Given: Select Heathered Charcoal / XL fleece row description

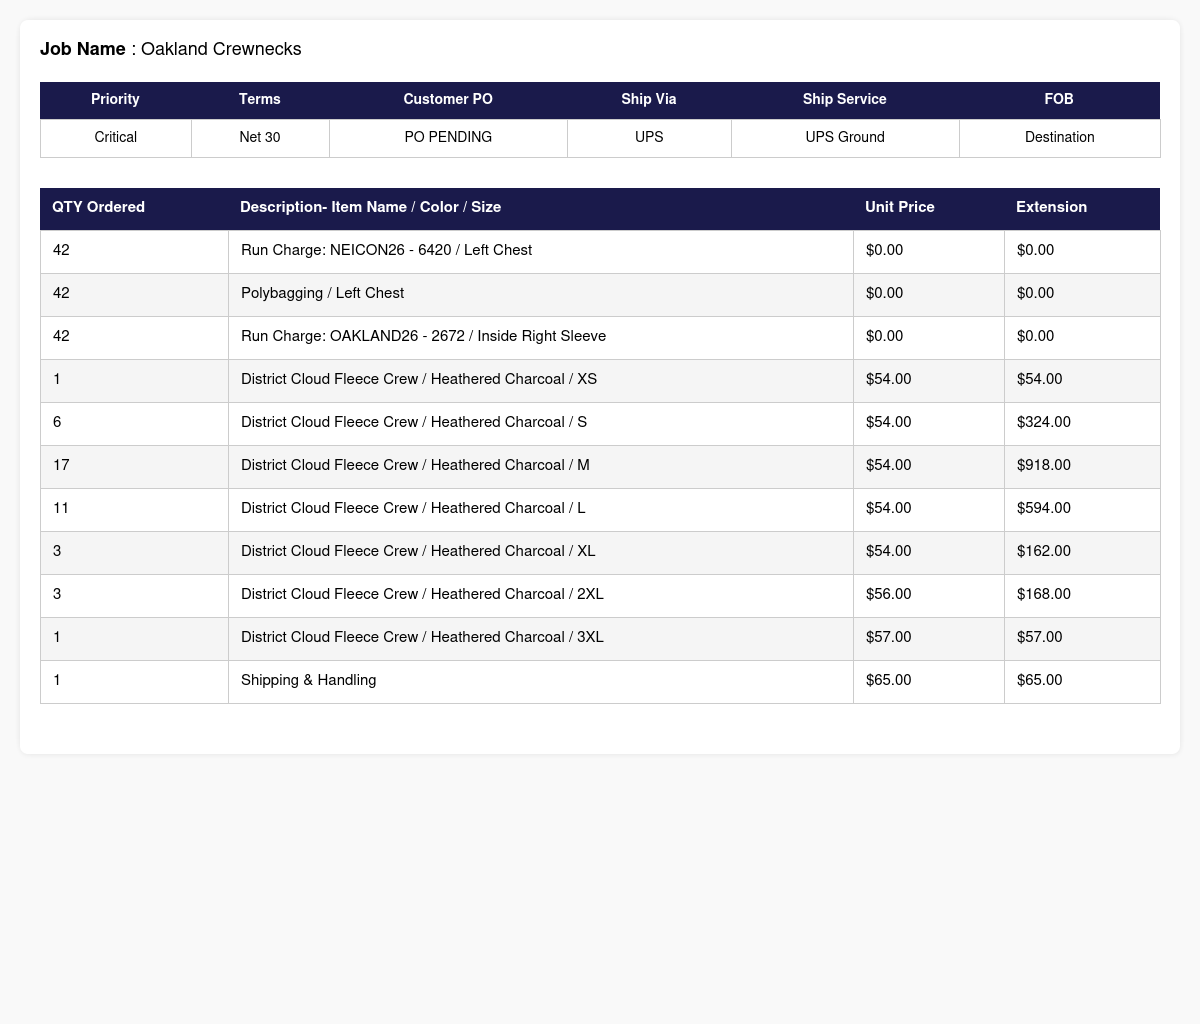Looking at the screenshot, I should [x=418, y=551].
